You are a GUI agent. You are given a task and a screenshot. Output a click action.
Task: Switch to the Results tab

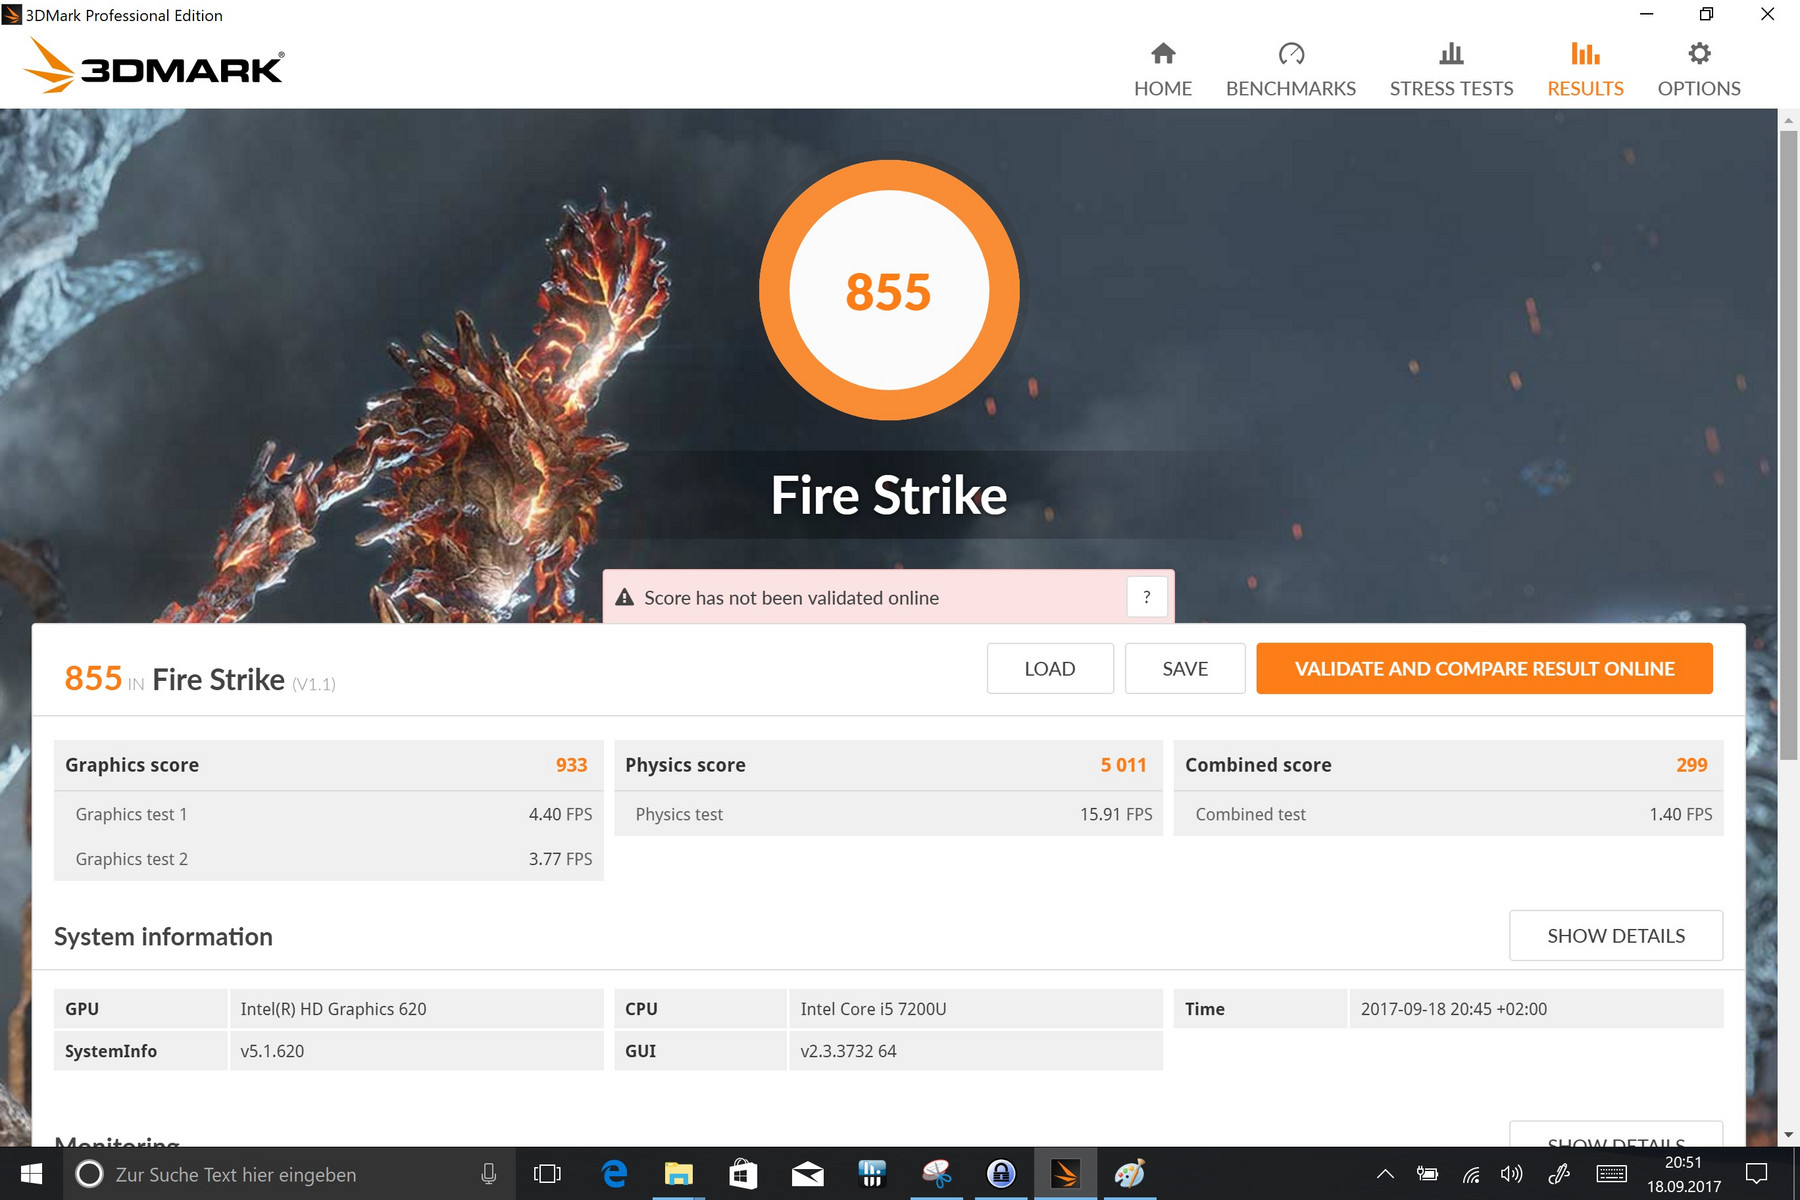(1585, 70)
